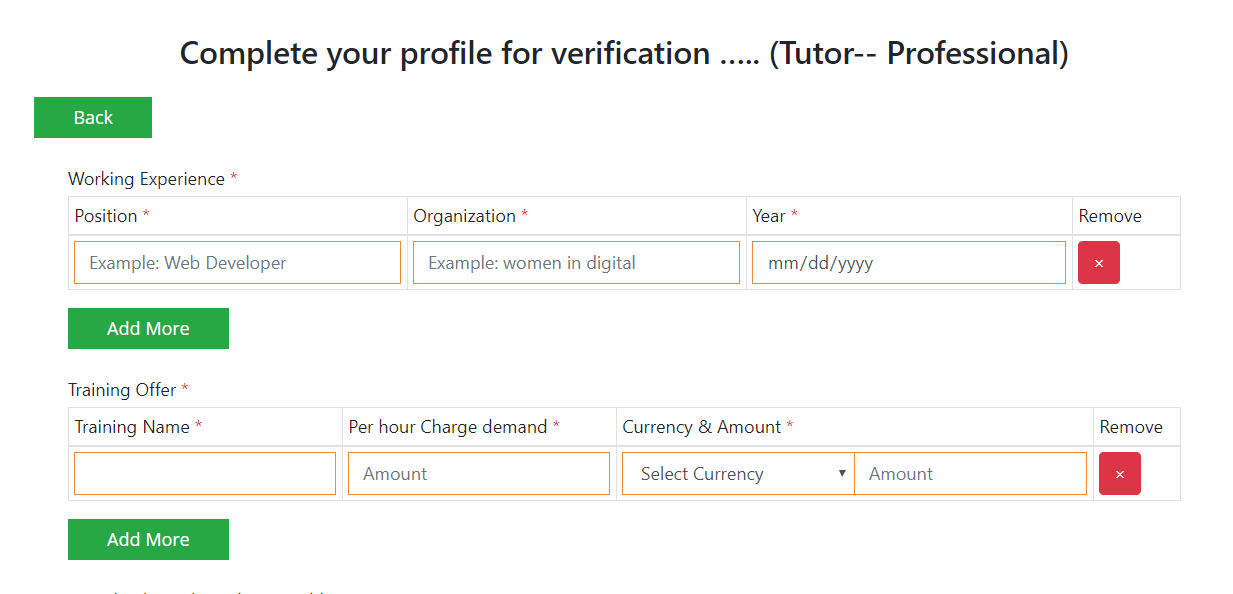The image size is (1233, 594).
Task: Focus the empty Training Name input
Action: [205, 474]
